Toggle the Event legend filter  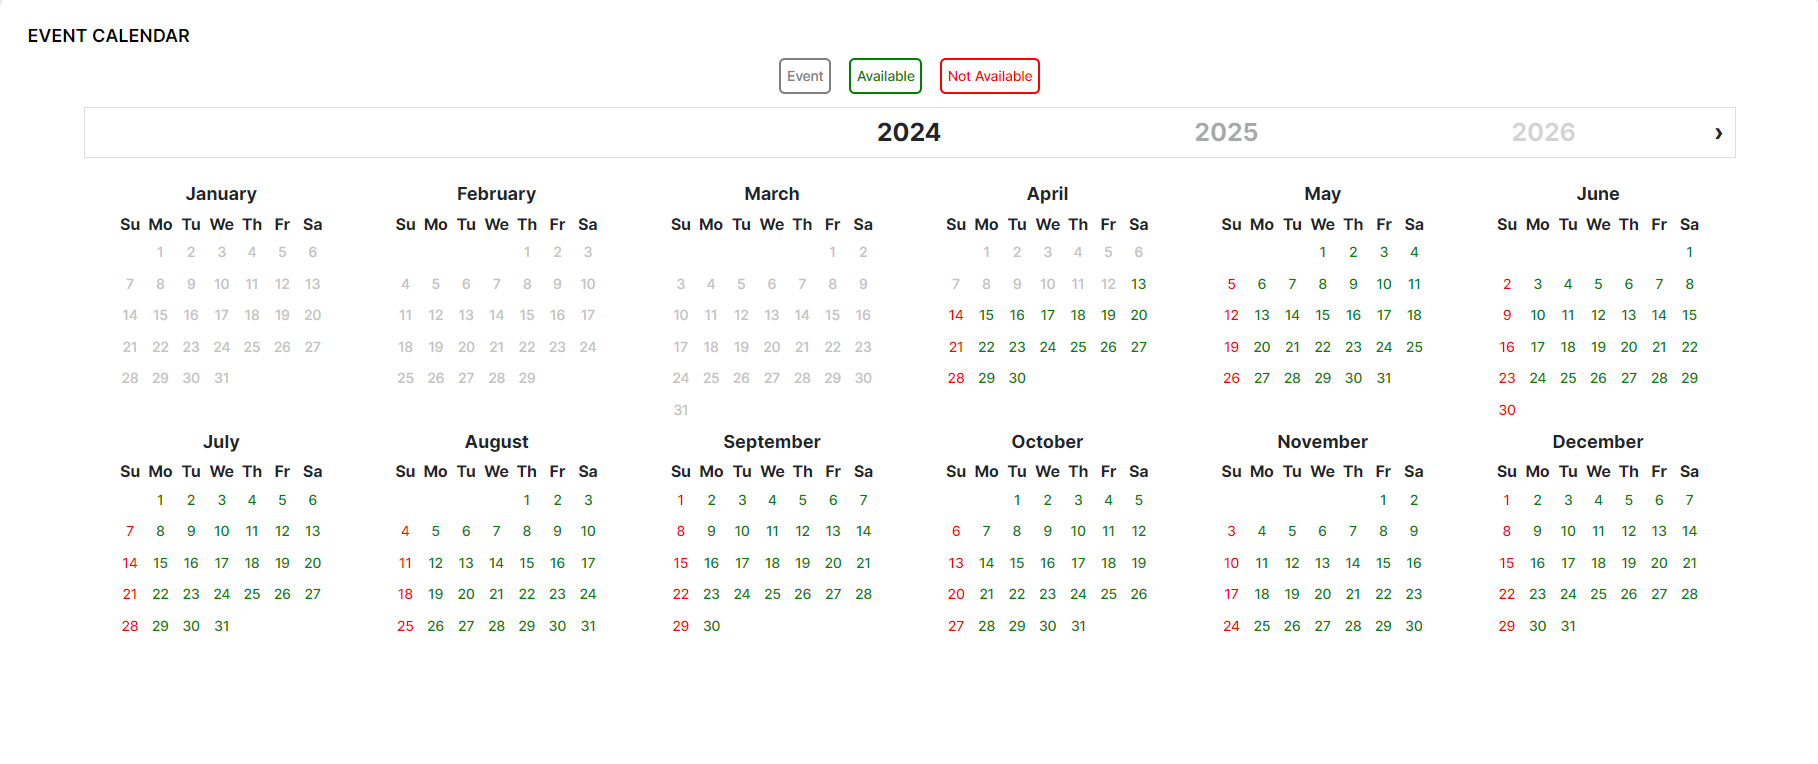pyautogui.click(x=805, y=76)
